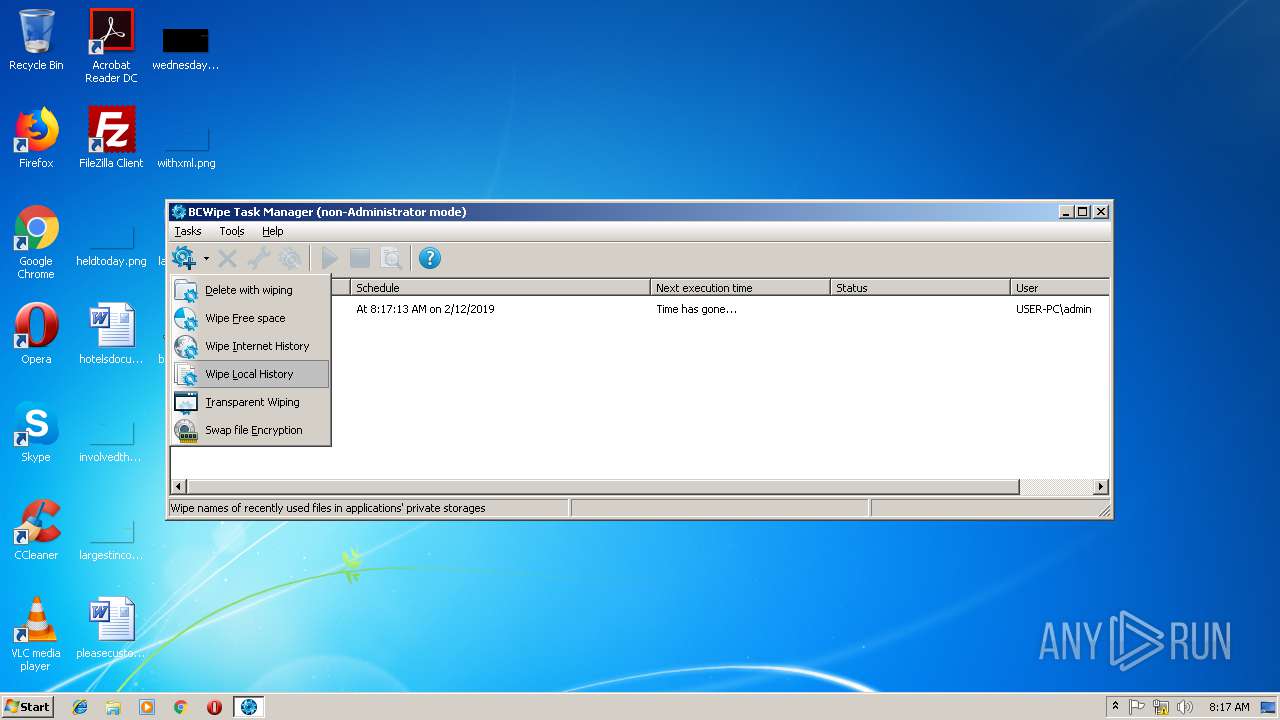The height and width of the screenshot is (720, 1280).
Task: Select the Skype desktop shortcut
Action: 36,432
